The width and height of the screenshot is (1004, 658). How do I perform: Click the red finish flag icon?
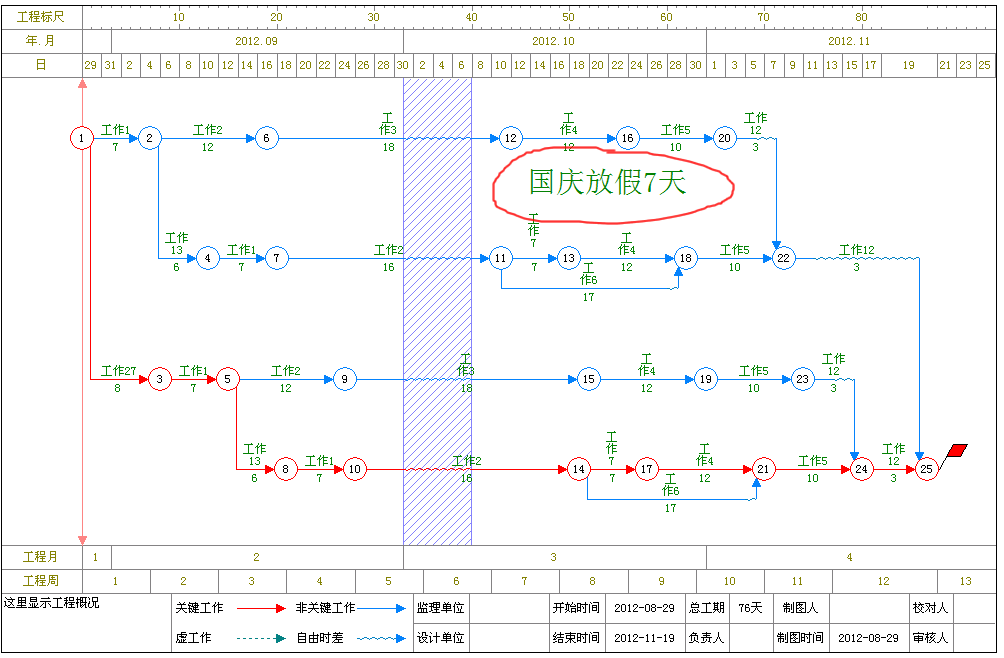(x=956, y=451)
